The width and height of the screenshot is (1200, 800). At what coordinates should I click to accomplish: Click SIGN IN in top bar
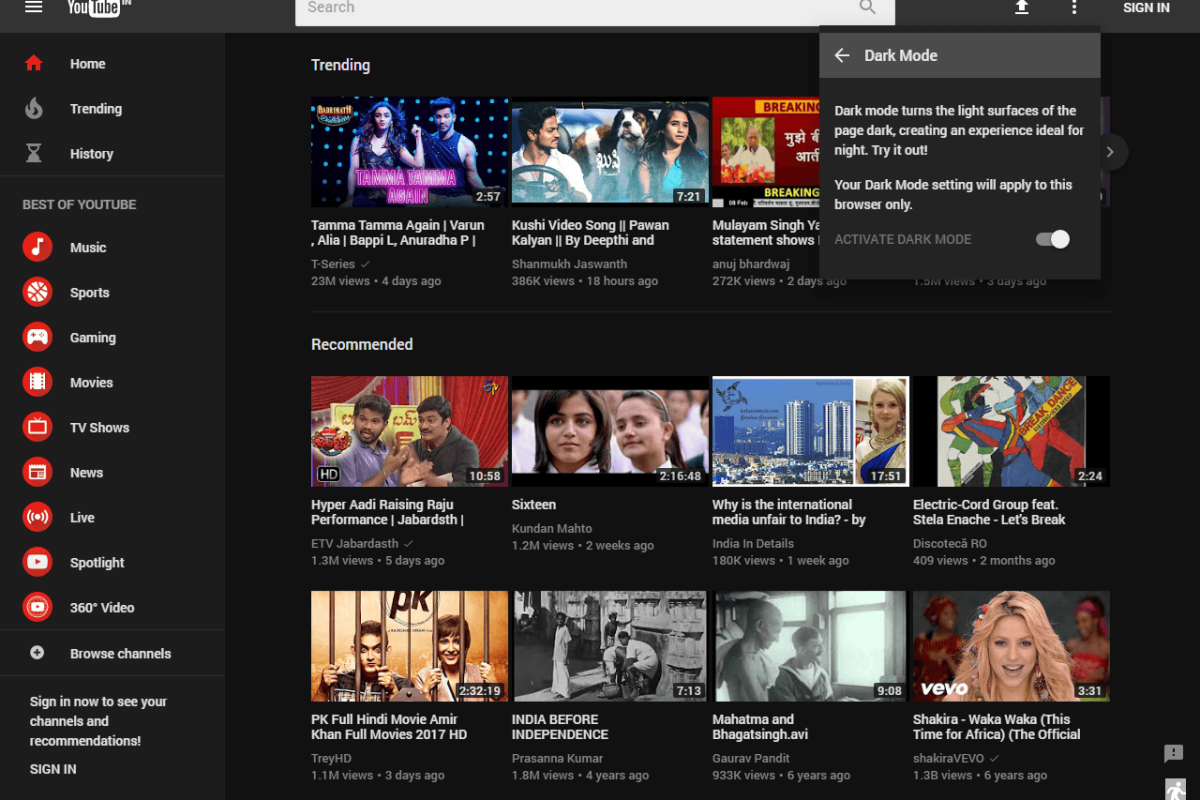[1145, 8]
